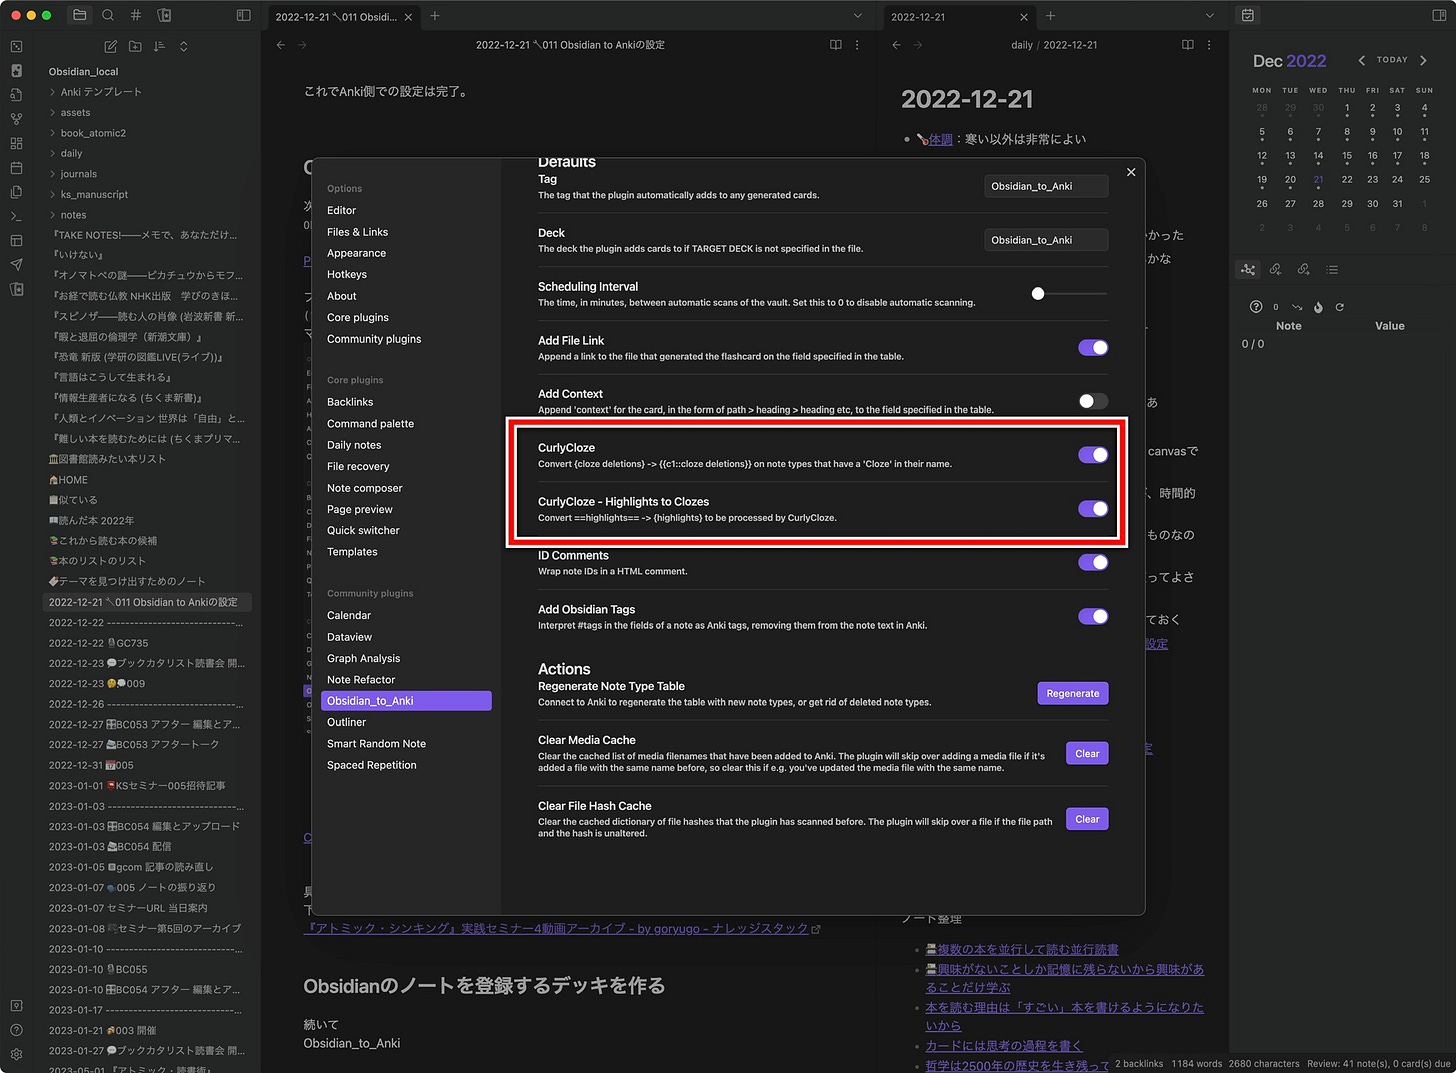Select Spaced Repetition plugin settings
Image resolution: width=1456 pixels, height=1073 pixels.
(x=372, y=765)
